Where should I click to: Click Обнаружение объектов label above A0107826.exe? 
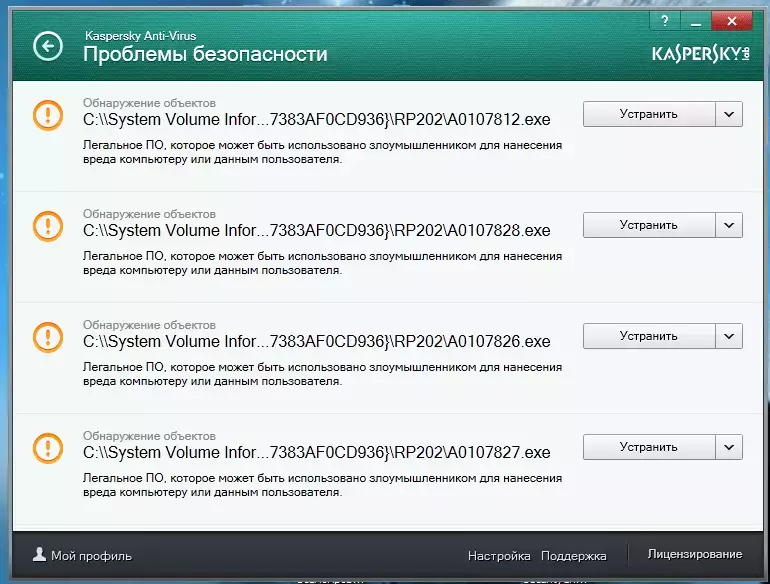coord(149,325)
